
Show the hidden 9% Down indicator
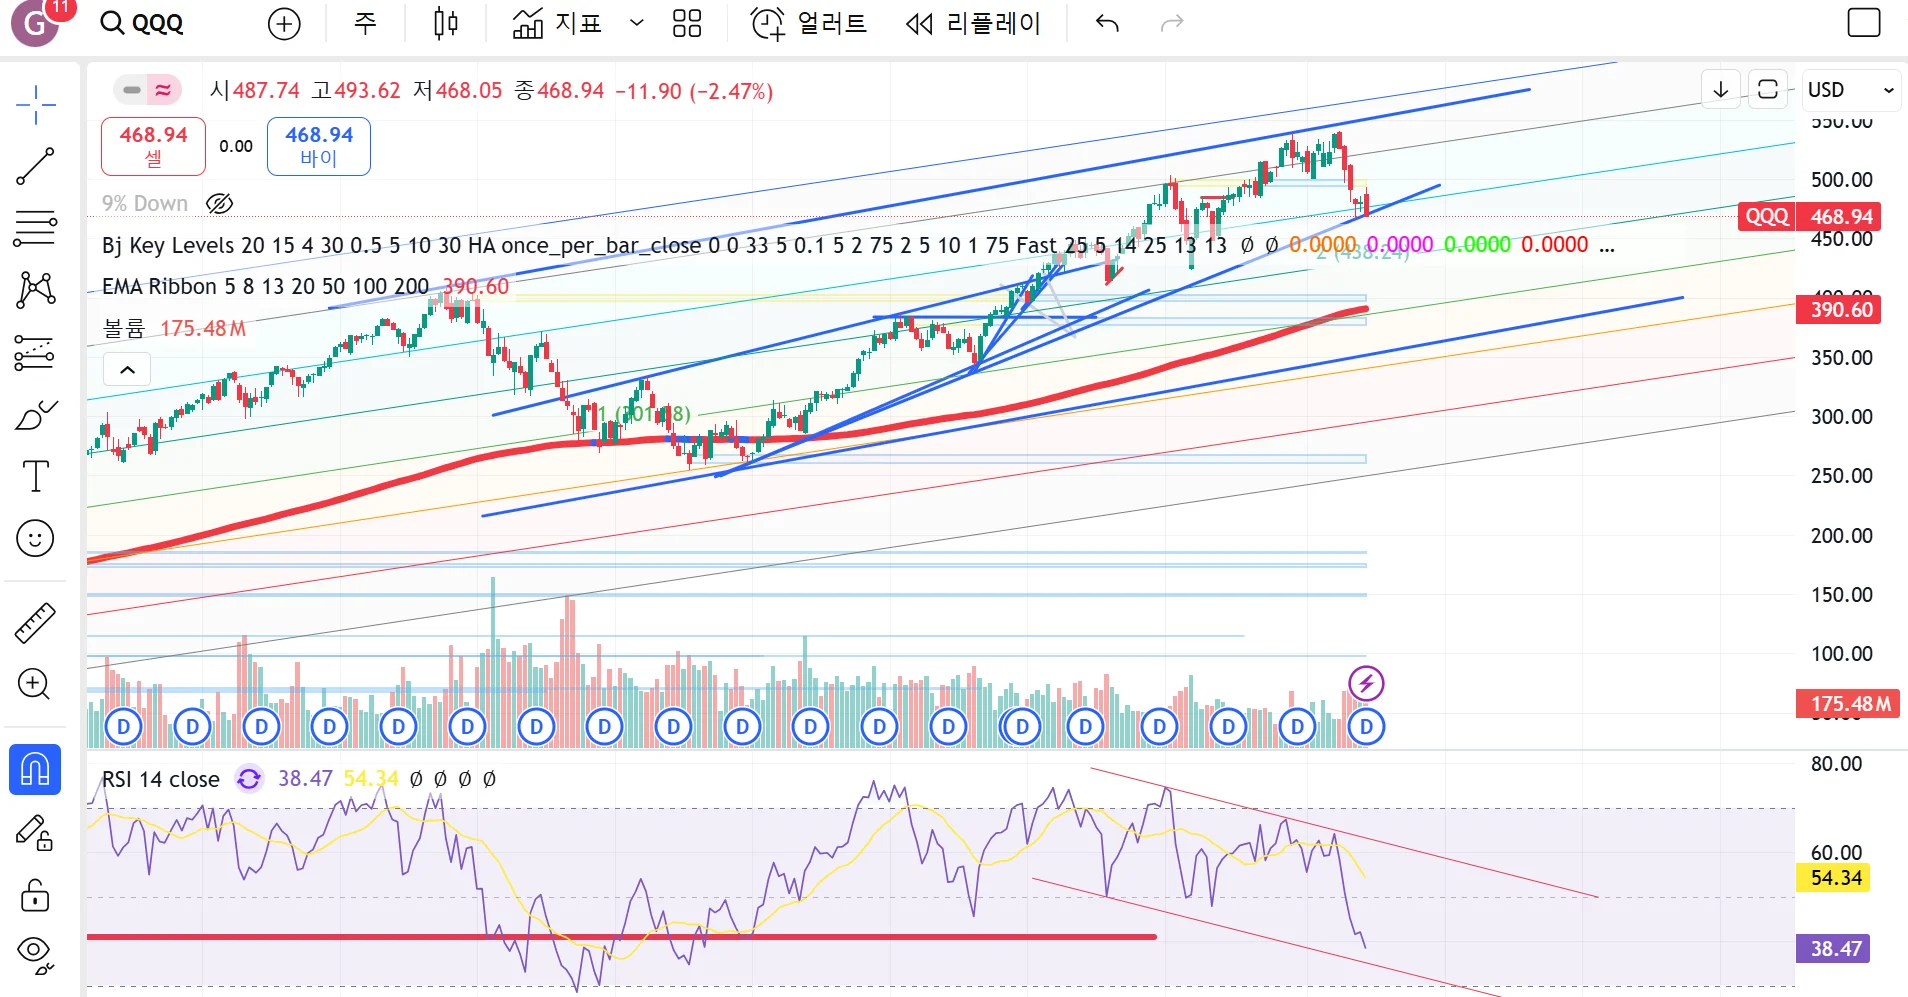219,204
